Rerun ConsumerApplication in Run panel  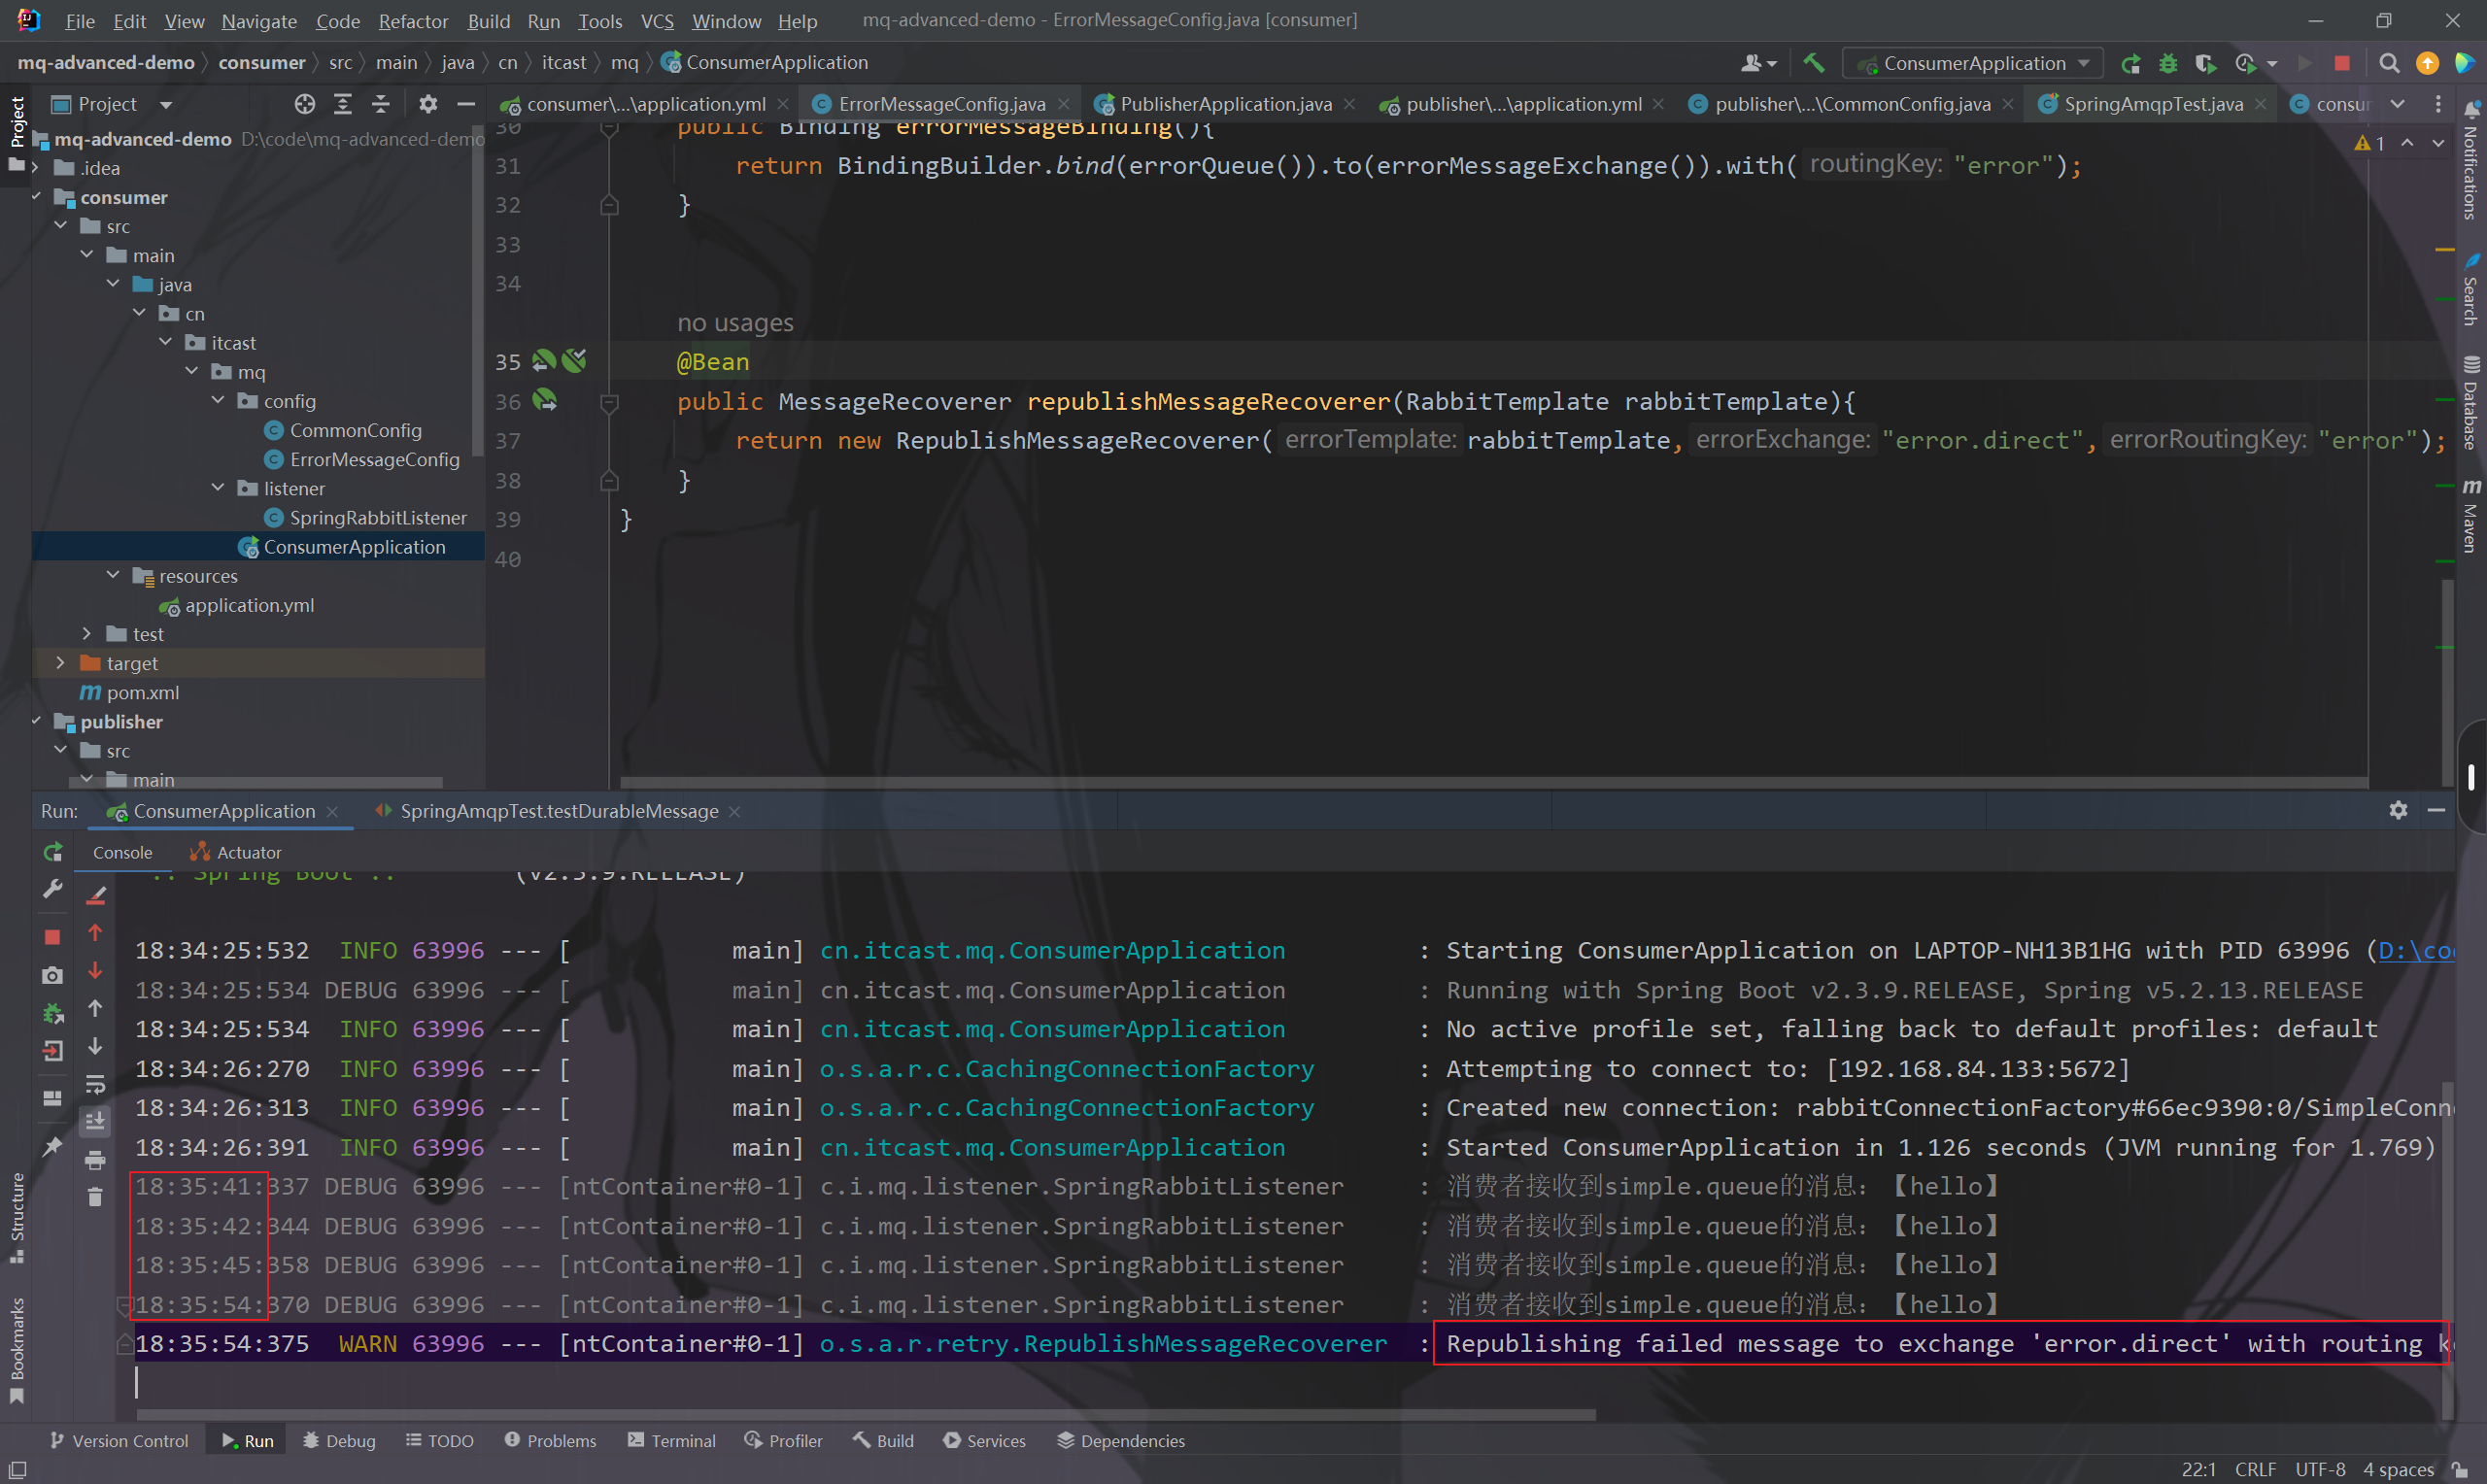click(x=53, y=852)
